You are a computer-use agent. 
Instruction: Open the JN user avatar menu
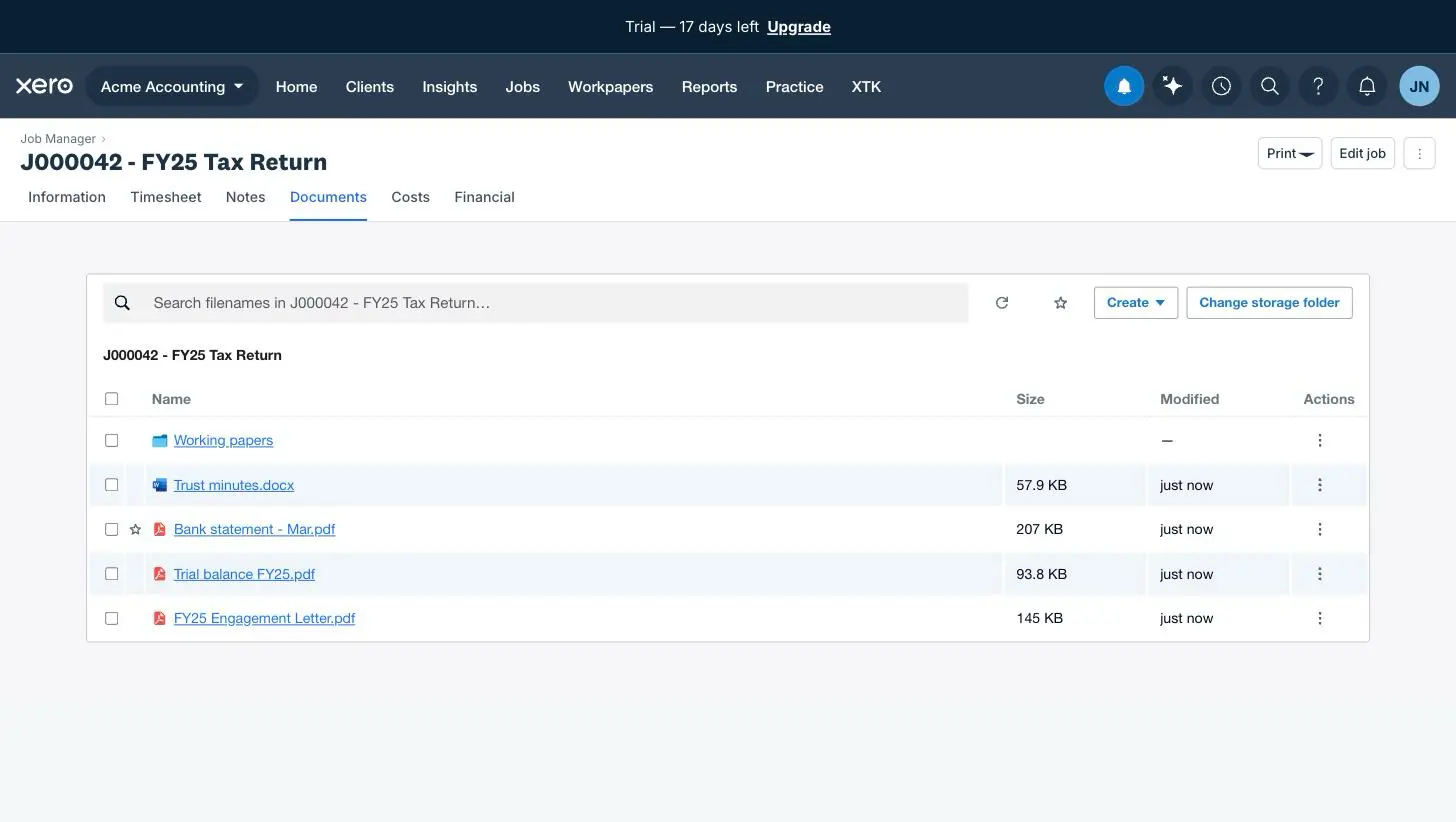pos(1419,86)
